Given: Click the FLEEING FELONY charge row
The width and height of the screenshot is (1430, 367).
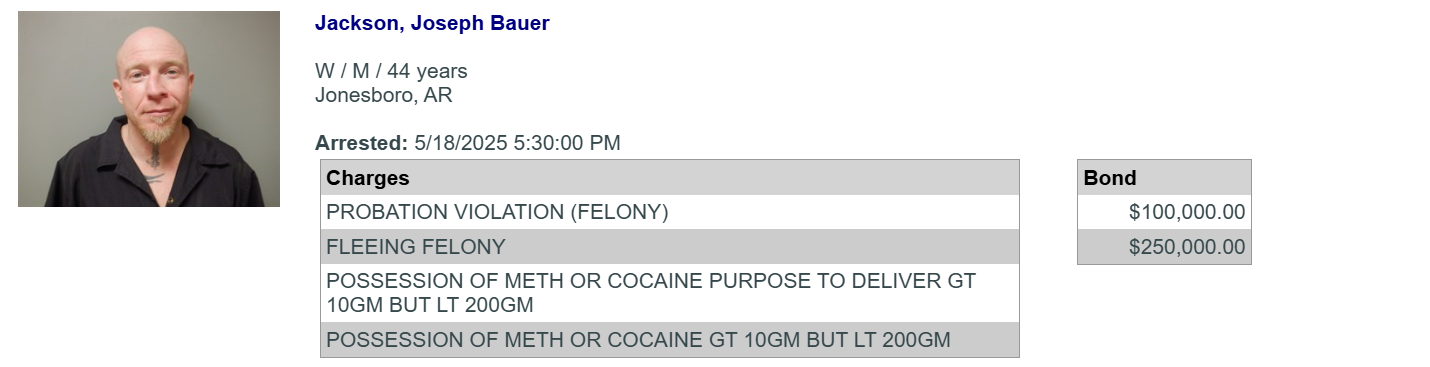Looking at the screenshot, I should (x=670, y=246).
